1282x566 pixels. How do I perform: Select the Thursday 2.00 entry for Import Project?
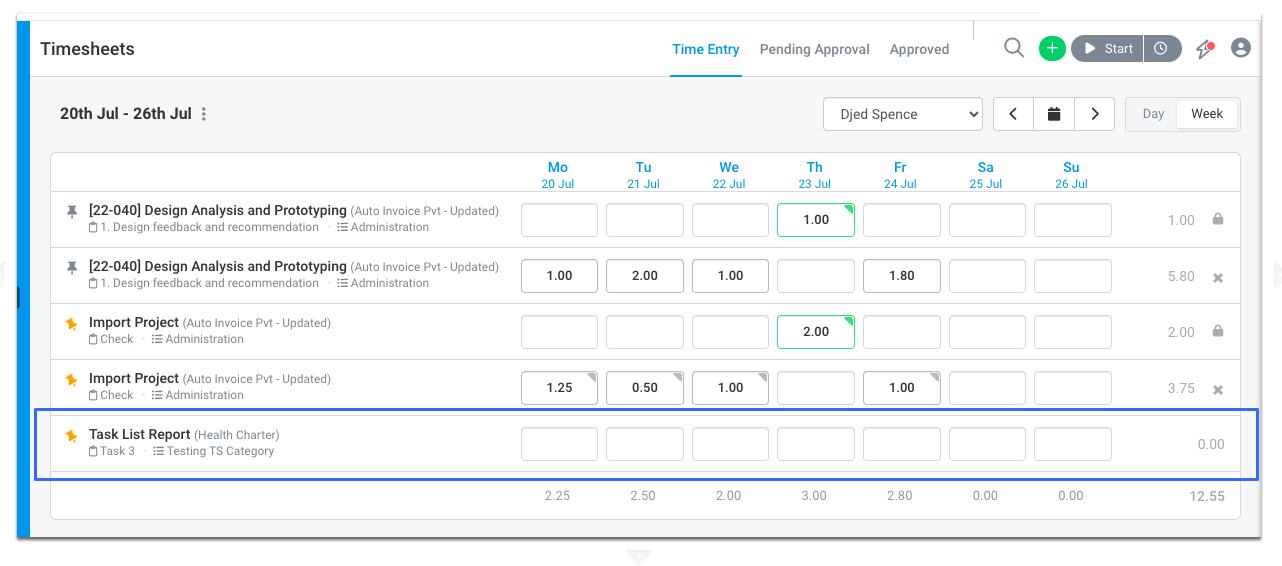coord(816,332)
